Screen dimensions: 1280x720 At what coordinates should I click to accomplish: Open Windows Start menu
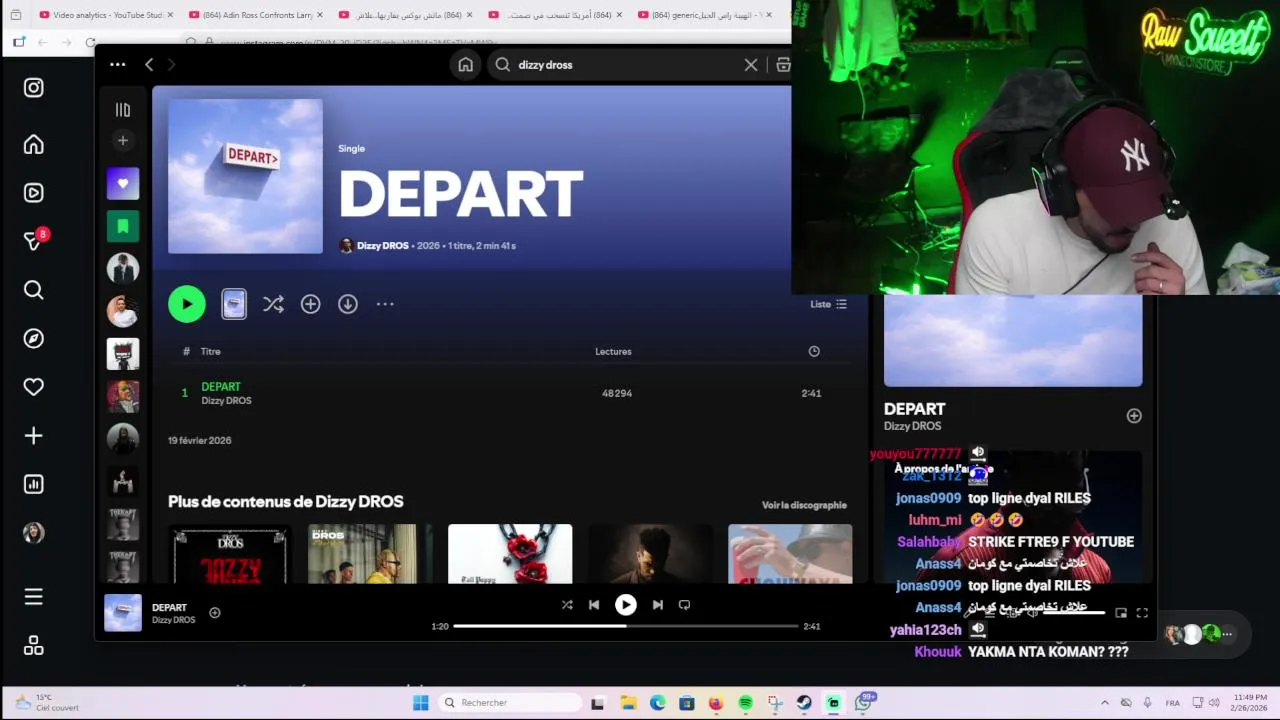[421, 703]
